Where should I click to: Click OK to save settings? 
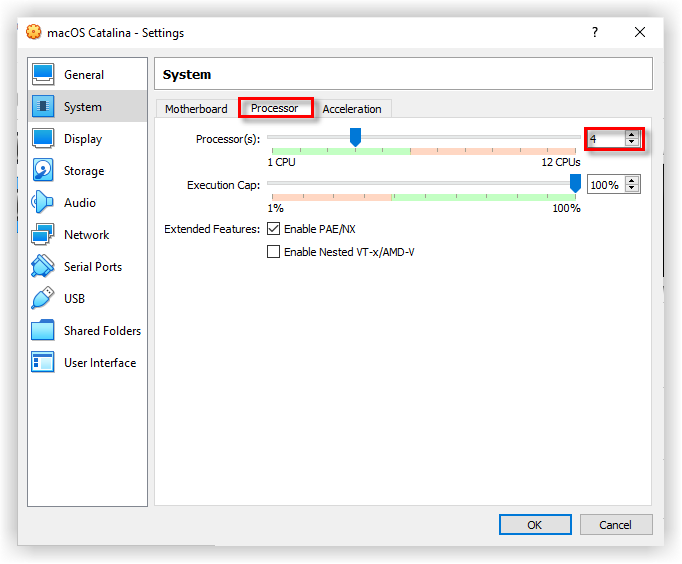(x=535, y=525)
